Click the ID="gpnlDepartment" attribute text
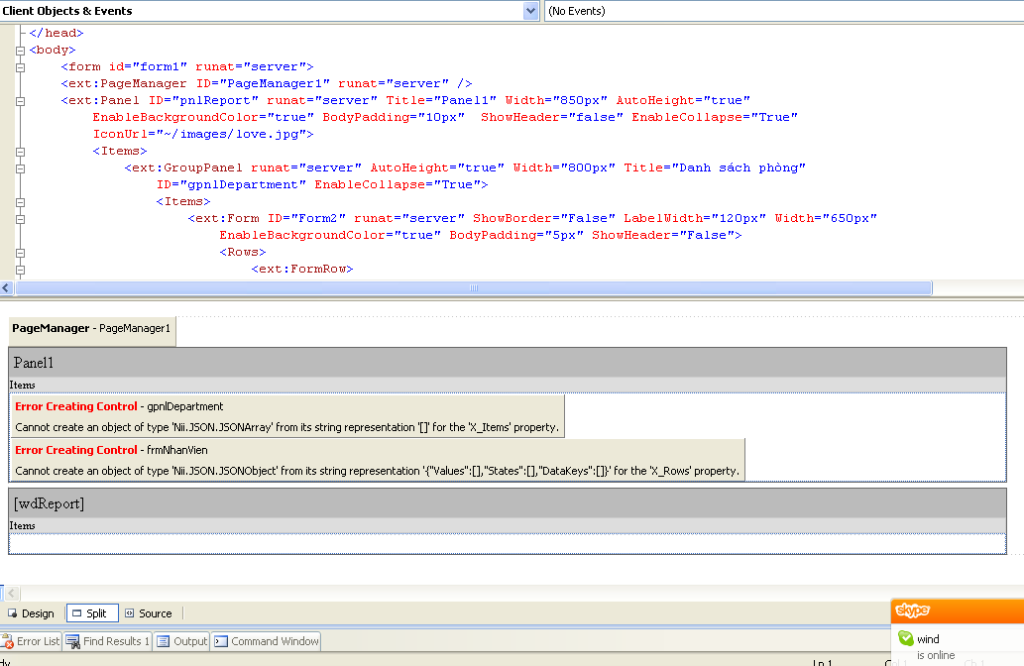This screenshot has width=1024, height=666. point(231,185)
